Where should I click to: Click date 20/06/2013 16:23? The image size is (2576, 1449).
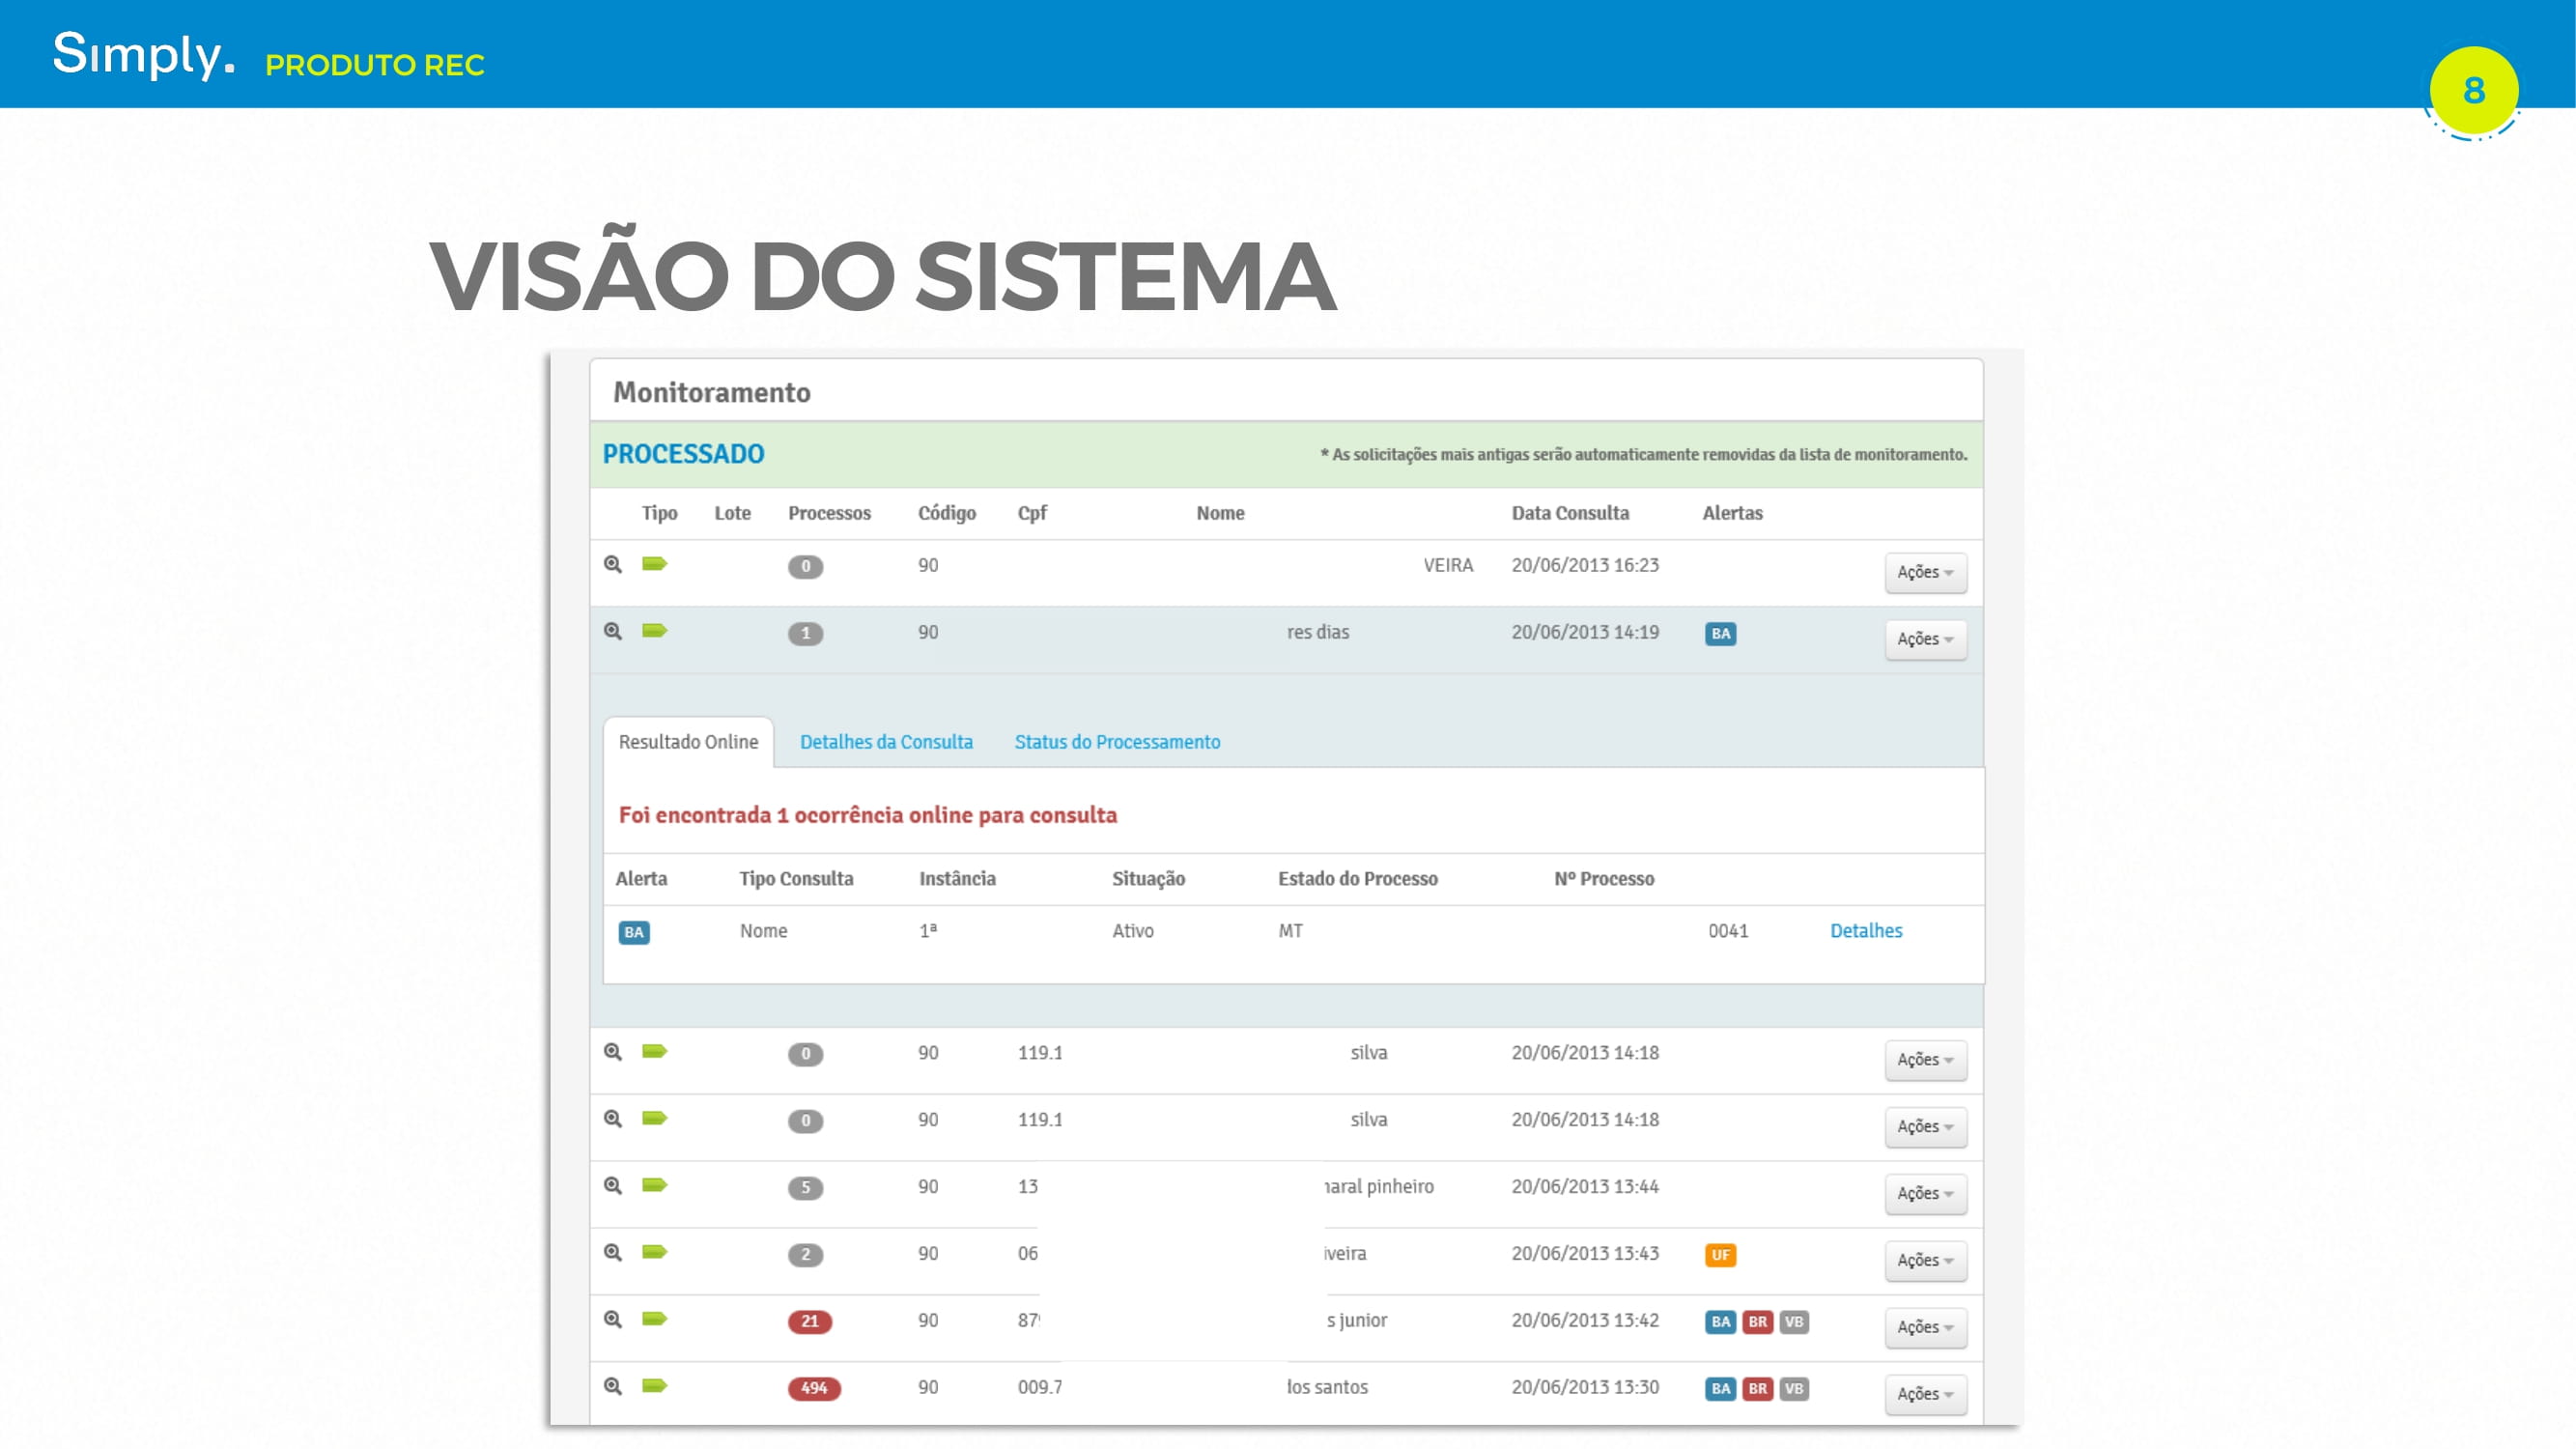click(x=1585, y=565)
